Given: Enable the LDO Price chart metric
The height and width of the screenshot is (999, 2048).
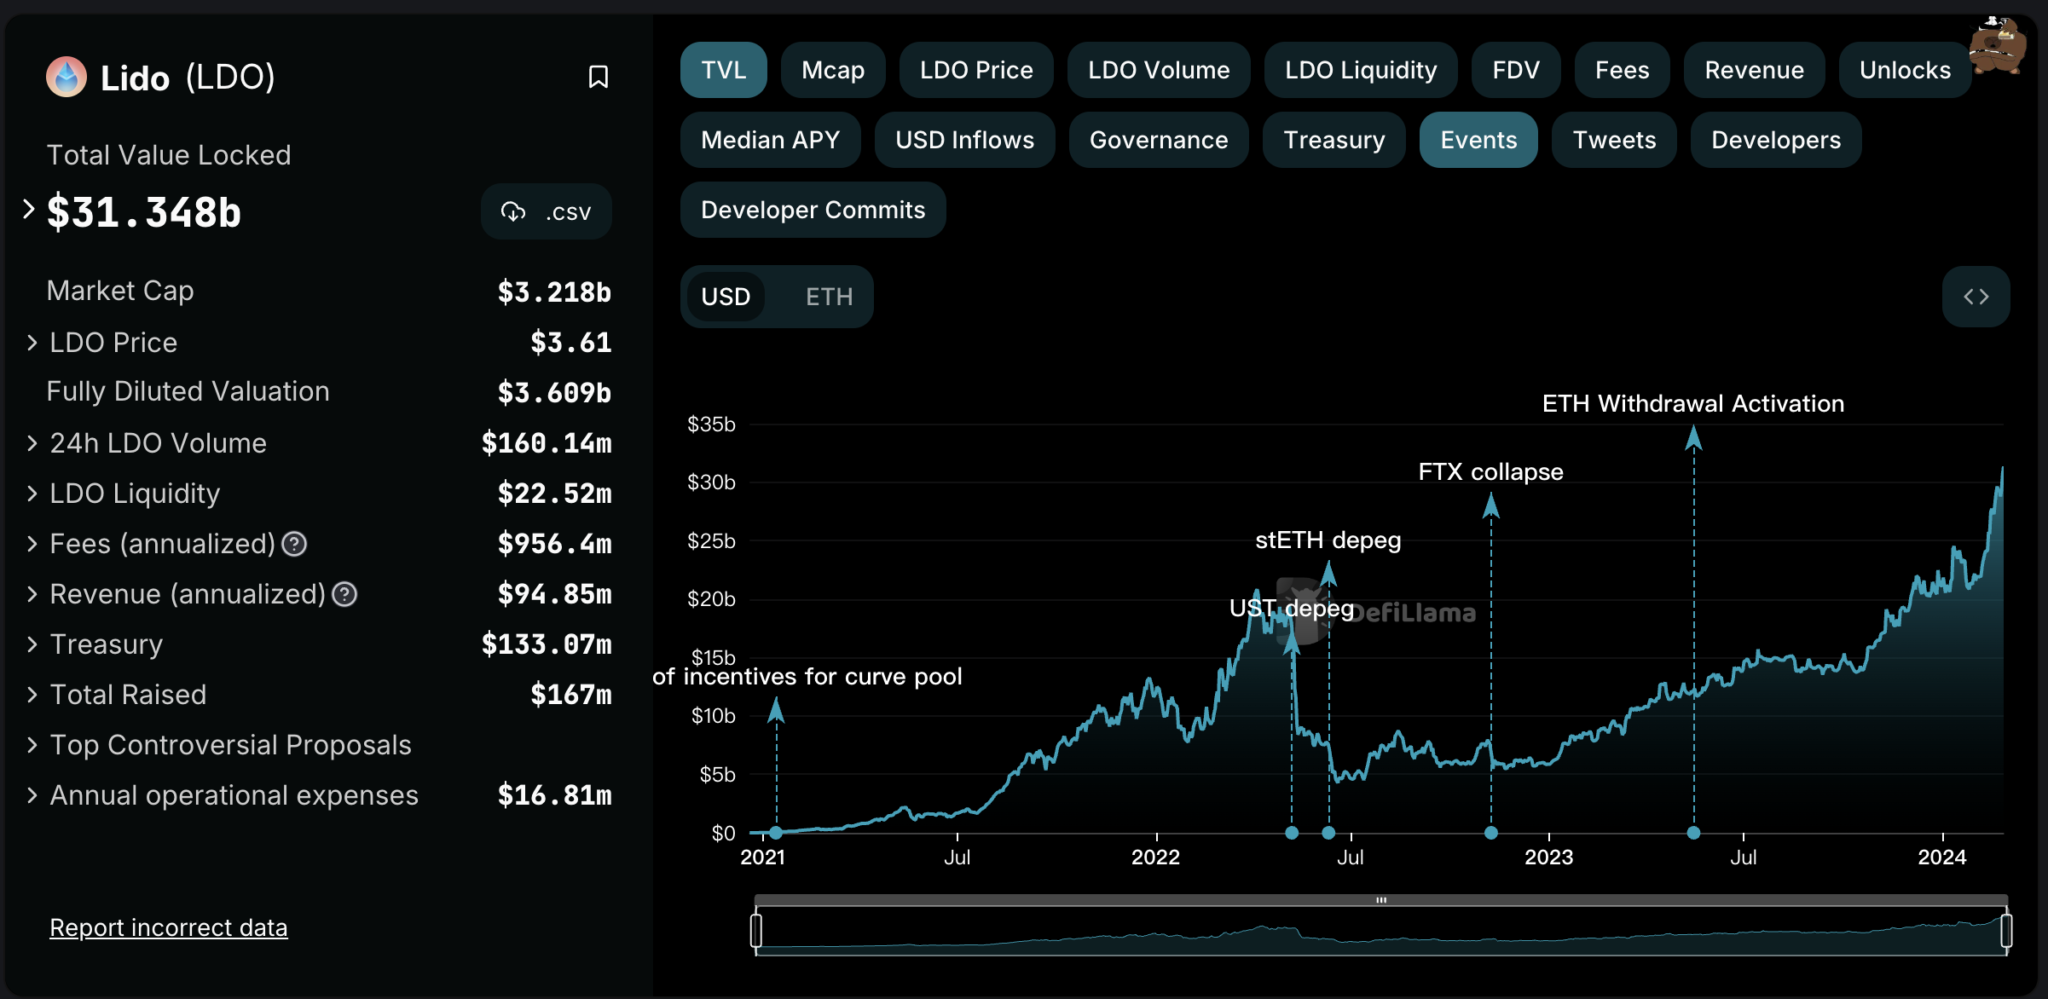Looking at the screenshot, I should tap(976, 70).
